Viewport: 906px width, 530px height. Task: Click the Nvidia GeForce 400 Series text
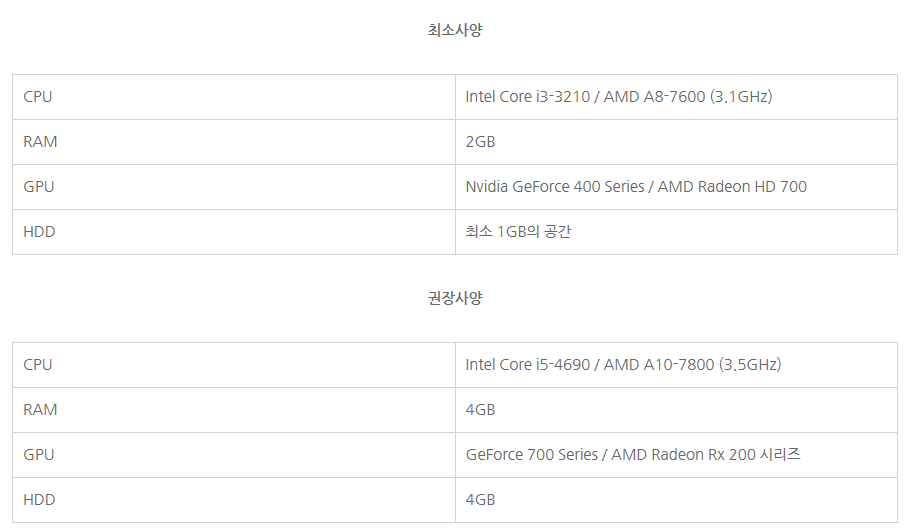pyautogui.click(x=555, y=187)
